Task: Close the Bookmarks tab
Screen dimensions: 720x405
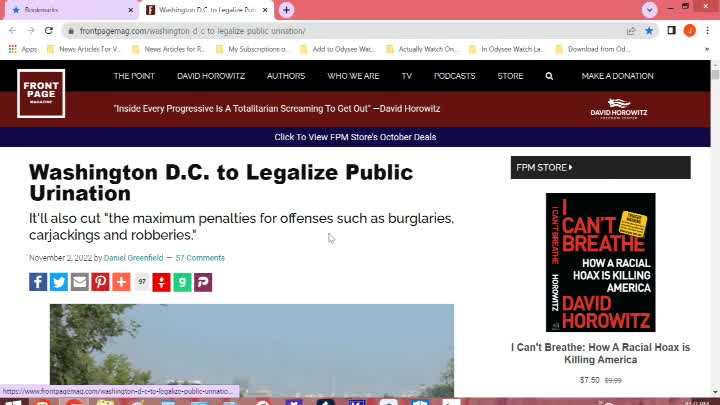Action: tap(130, 10)
